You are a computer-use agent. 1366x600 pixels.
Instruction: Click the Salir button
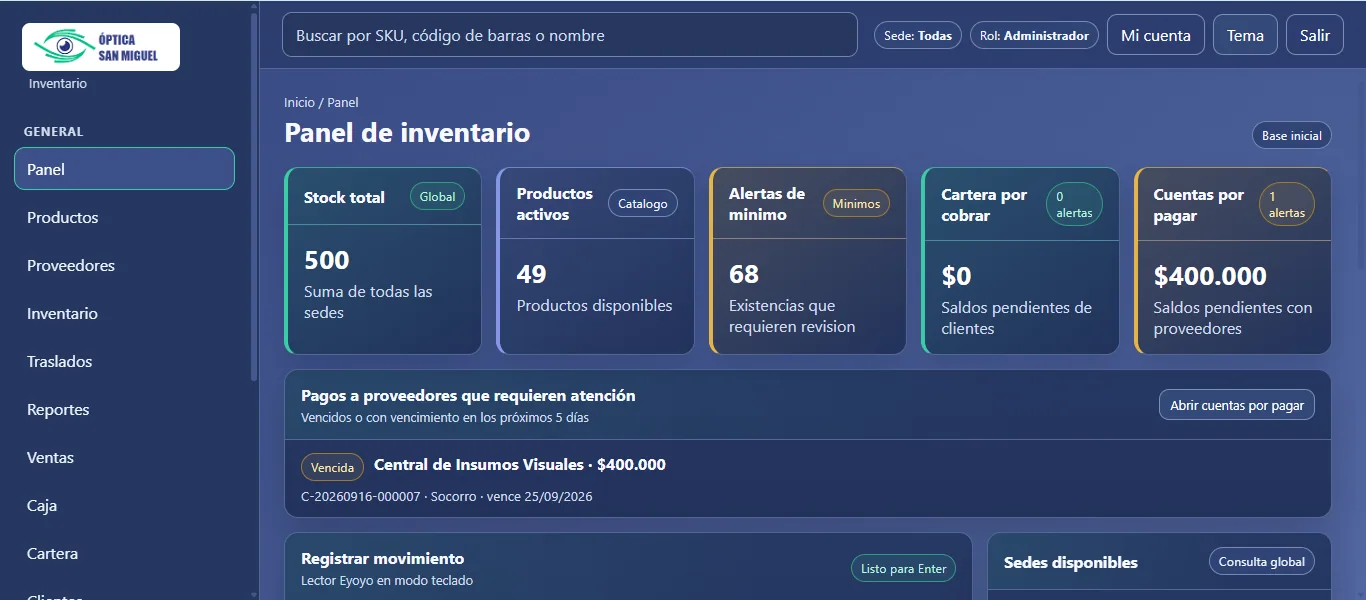[x=1315, y=35]
